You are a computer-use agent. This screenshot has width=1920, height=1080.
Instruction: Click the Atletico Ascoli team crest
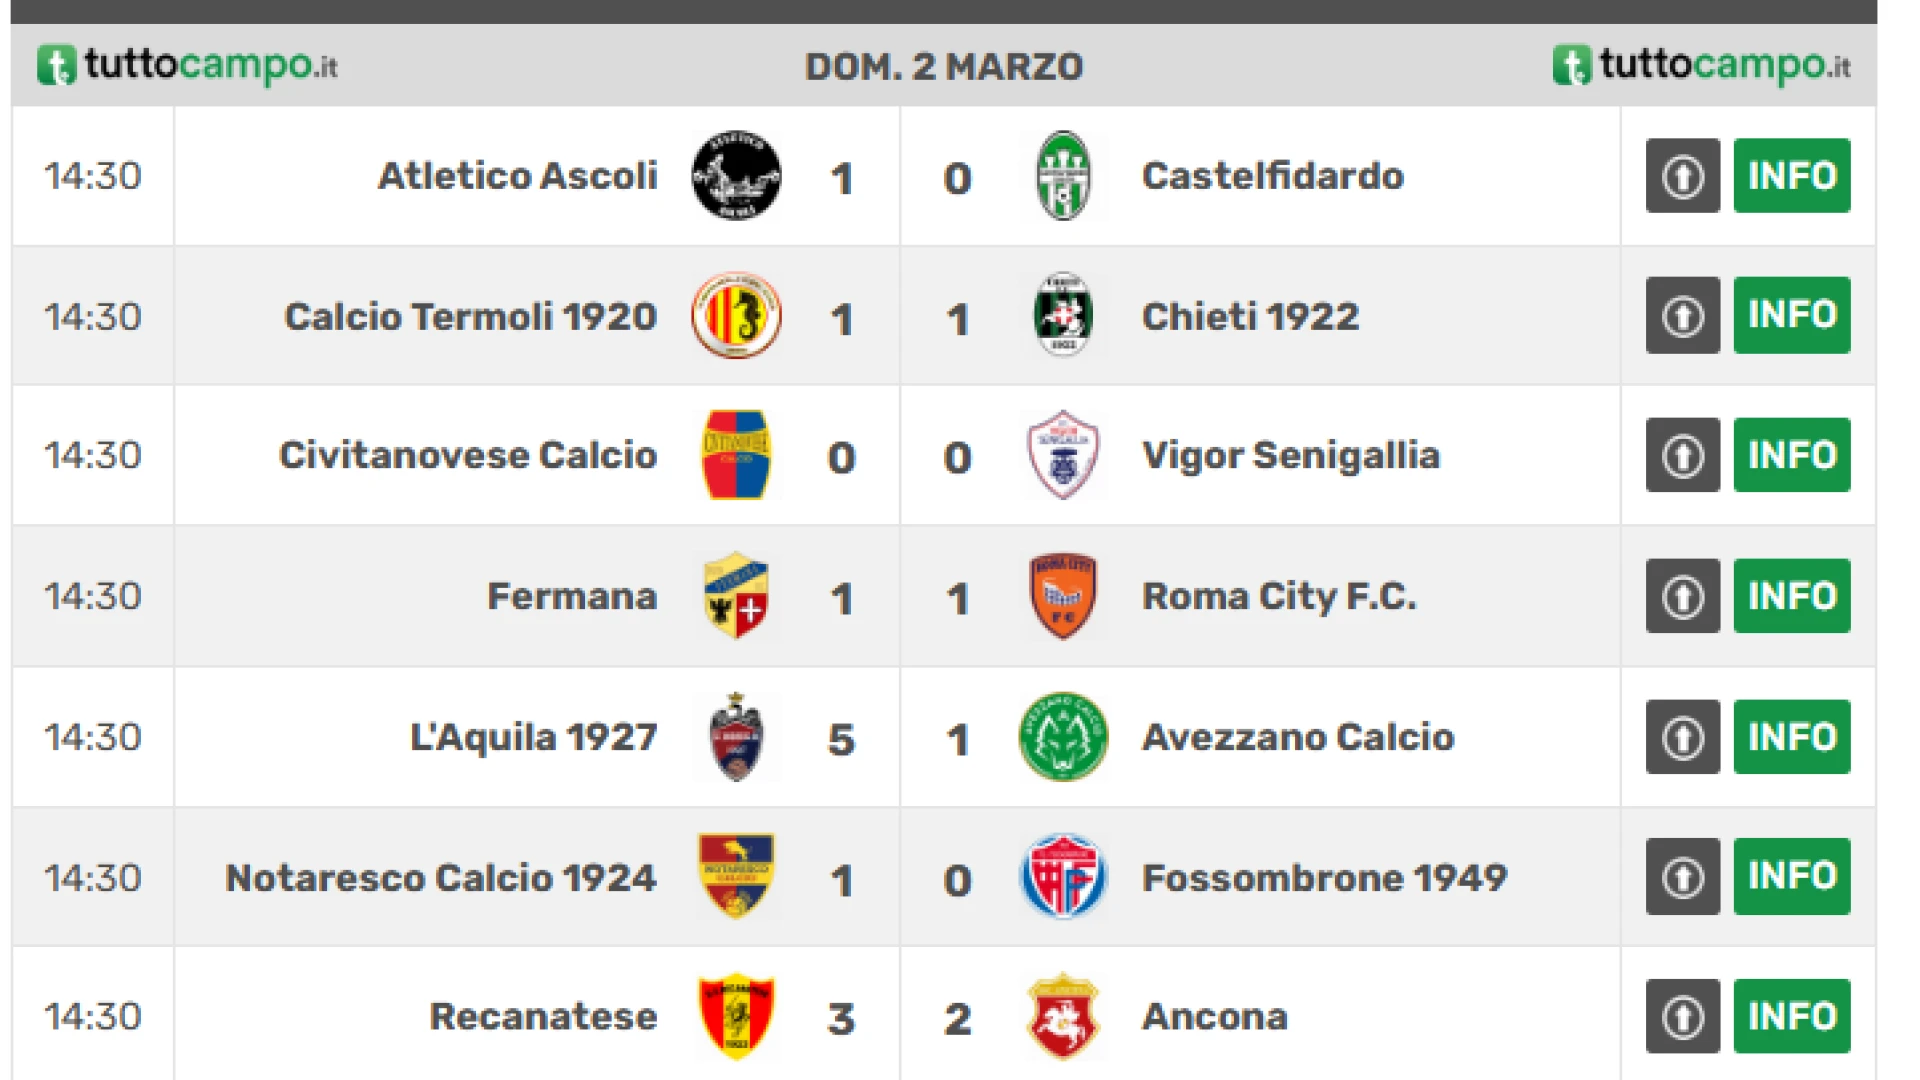coord(736,176)
